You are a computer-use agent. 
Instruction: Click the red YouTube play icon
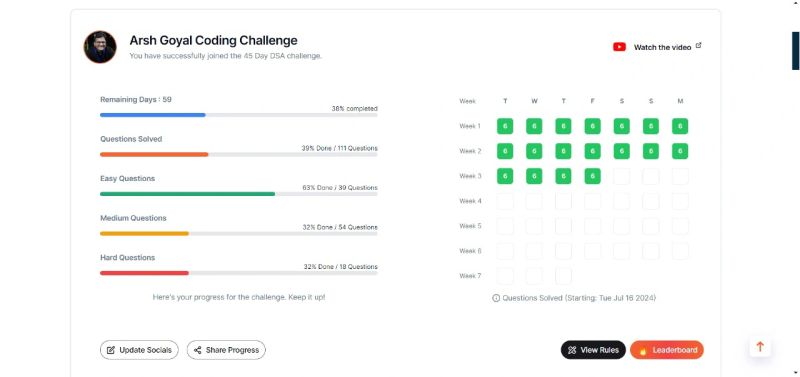(x=619, y=47)
